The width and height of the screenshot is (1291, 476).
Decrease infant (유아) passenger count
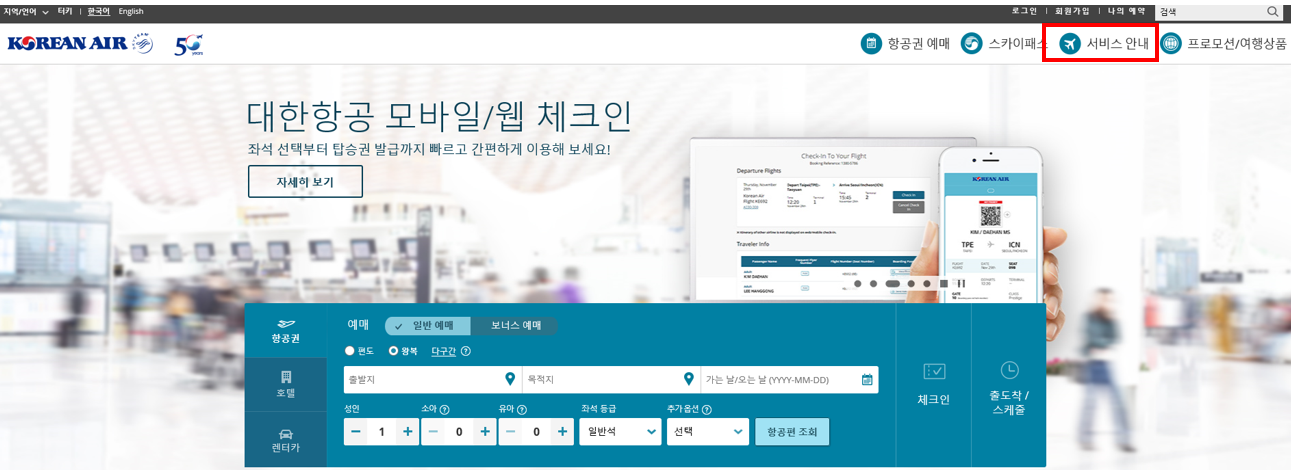510,432
